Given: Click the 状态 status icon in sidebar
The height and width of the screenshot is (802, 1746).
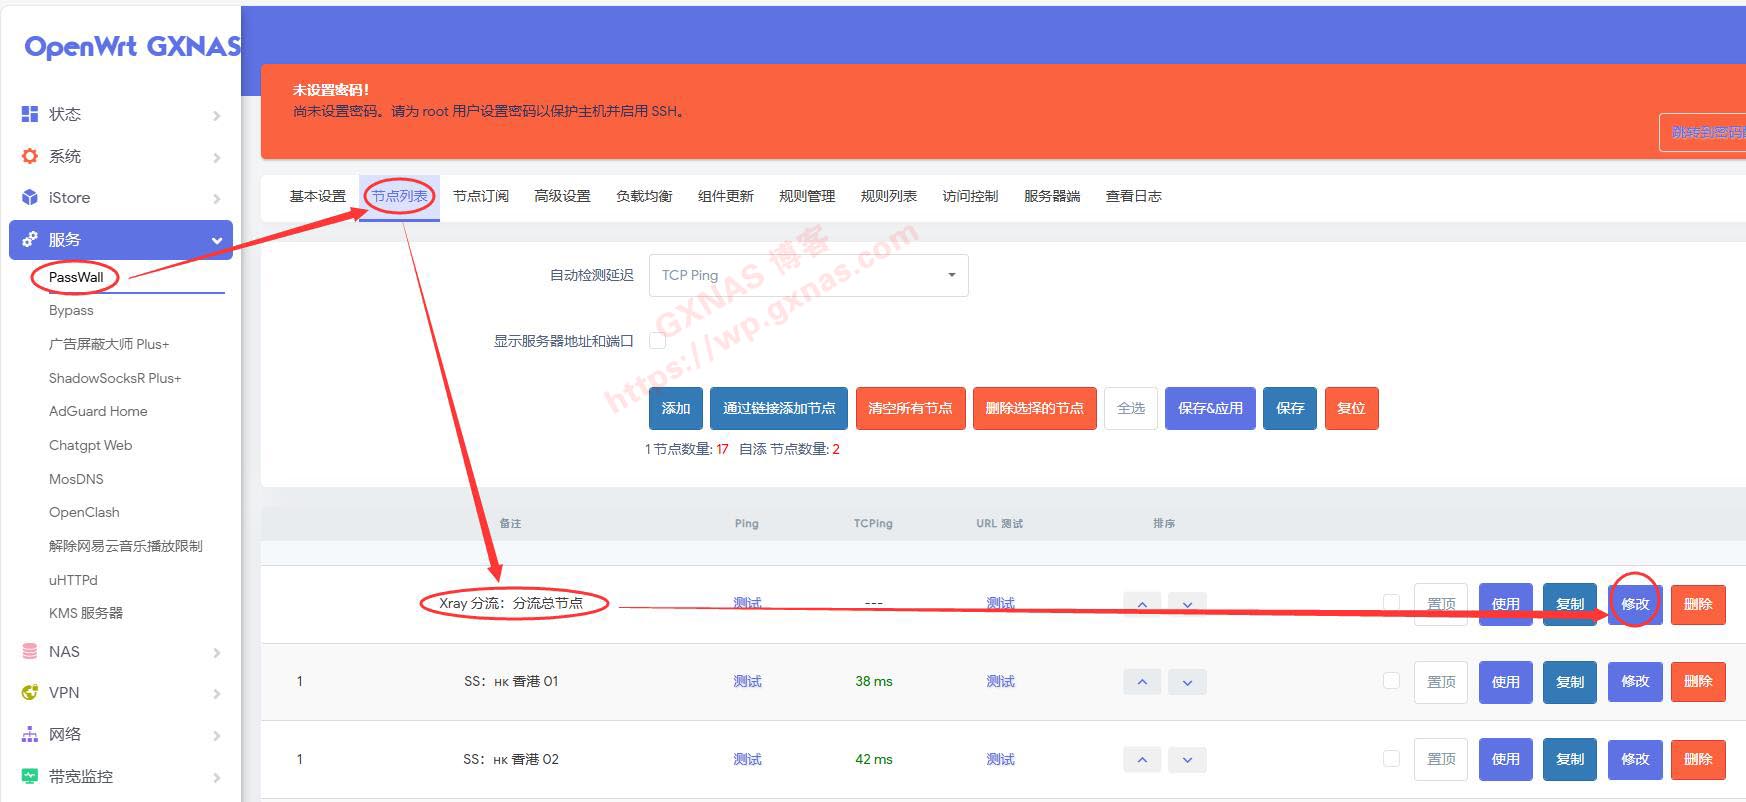Looking at the screenshot, I should pos(30,114).
